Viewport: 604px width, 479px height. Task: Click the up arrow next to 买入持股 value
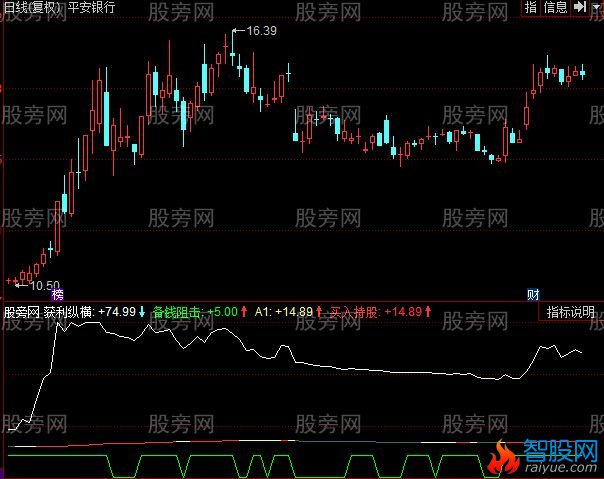pyautogui.click(x=428, y=311)
